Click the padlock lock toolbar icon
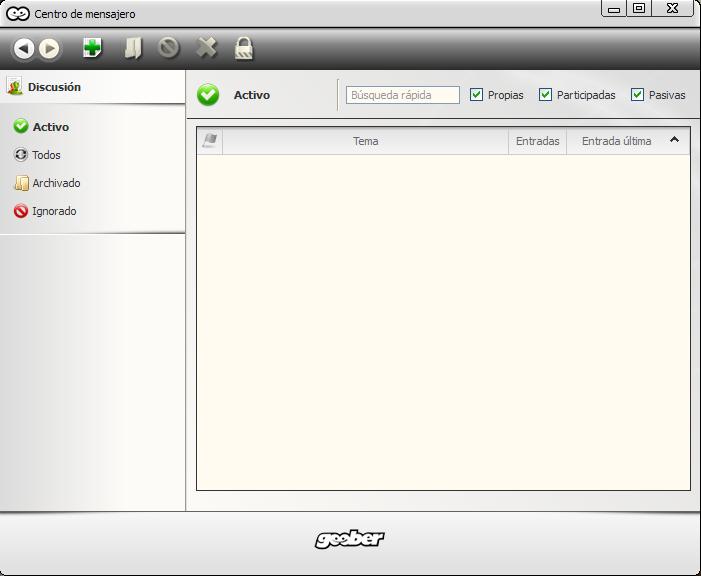The height and width of the screenshot is (576, 701). (244, 48)
